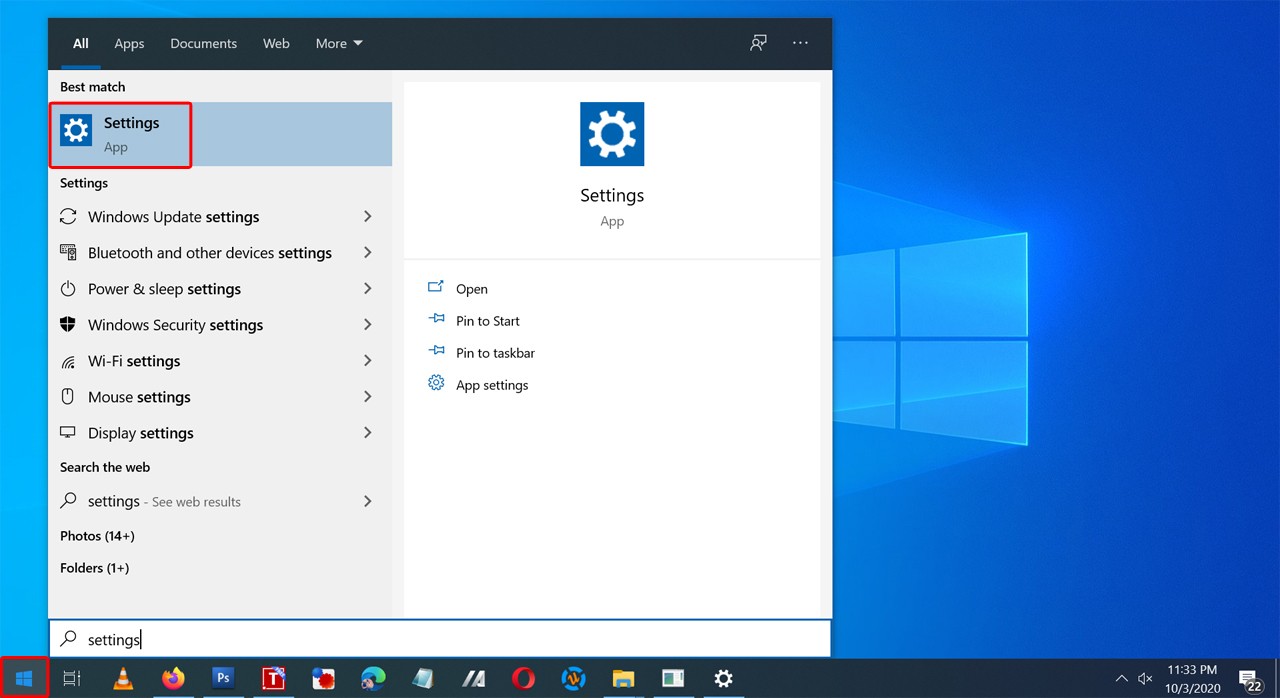Click 'Bluetooth and other devices settings' text
Image resolution: width=1280 pixels, height=698 pixels.
tap(210, 253)
